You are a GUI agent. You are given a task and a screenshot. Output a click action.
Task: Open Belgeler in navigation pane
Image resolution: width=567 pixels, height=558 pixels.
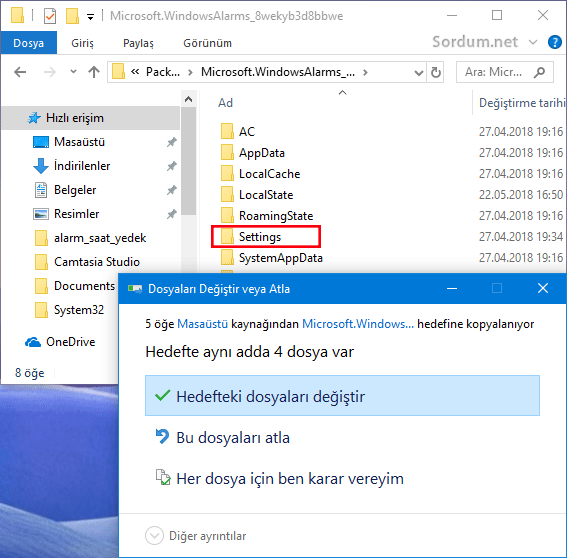click(x=75, y=190)
